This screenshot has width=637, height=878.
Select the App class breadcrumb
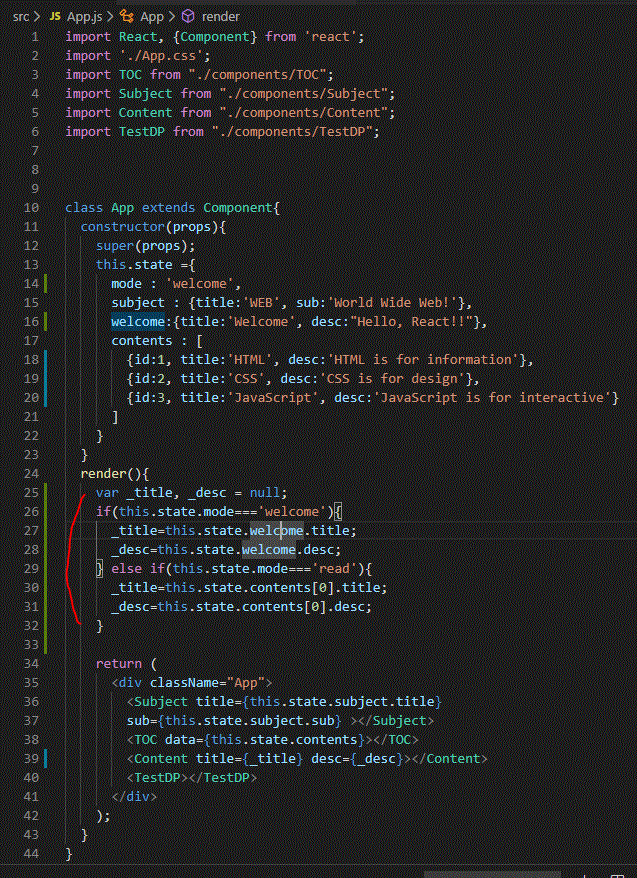(x=152, y=17)
